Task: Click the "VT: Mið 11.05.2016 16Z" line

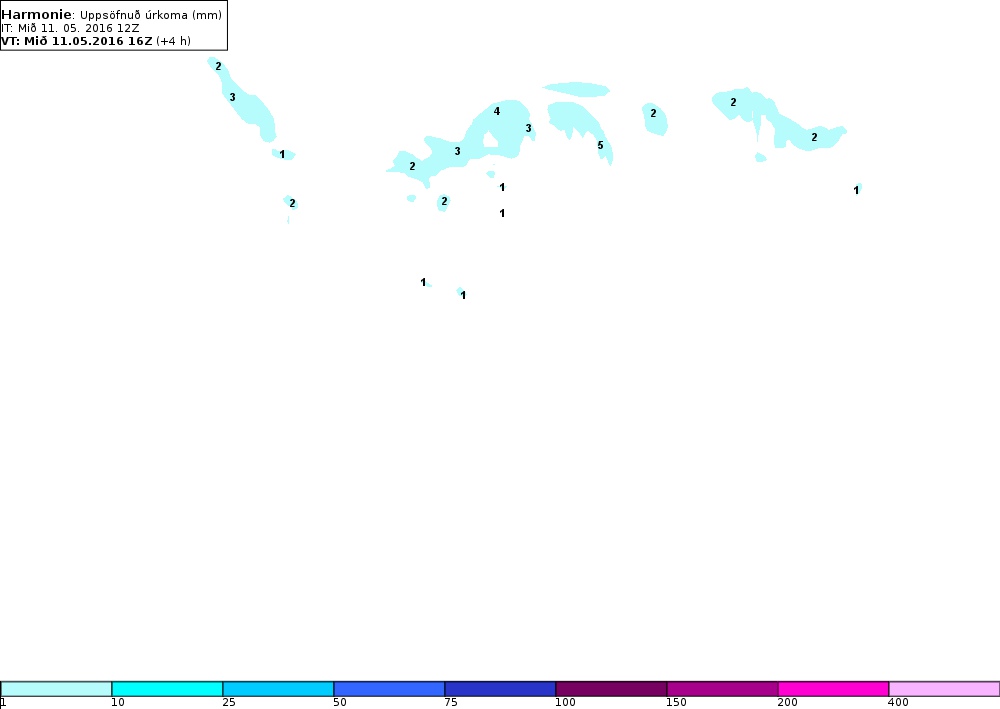Action: pyautogui.click(x=77, y=41)
